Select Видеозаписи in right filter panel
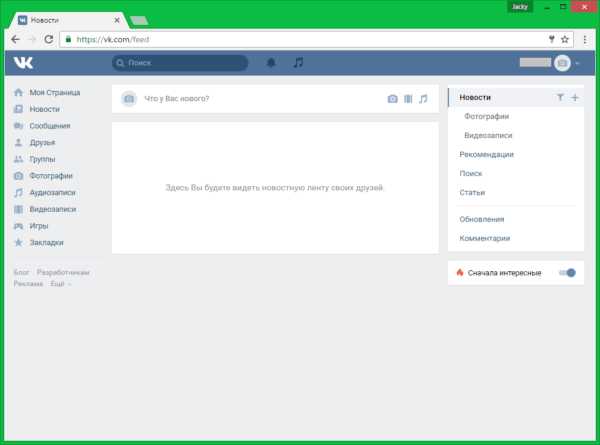Image resolution: width=600 pixels, height=445 pixels. tap(488, 135)
